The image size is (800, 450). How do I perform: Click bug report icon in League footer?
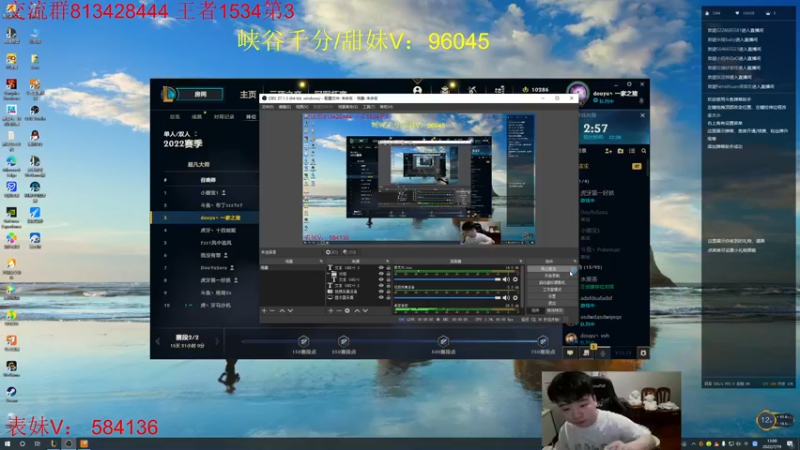tap(643, 353)
